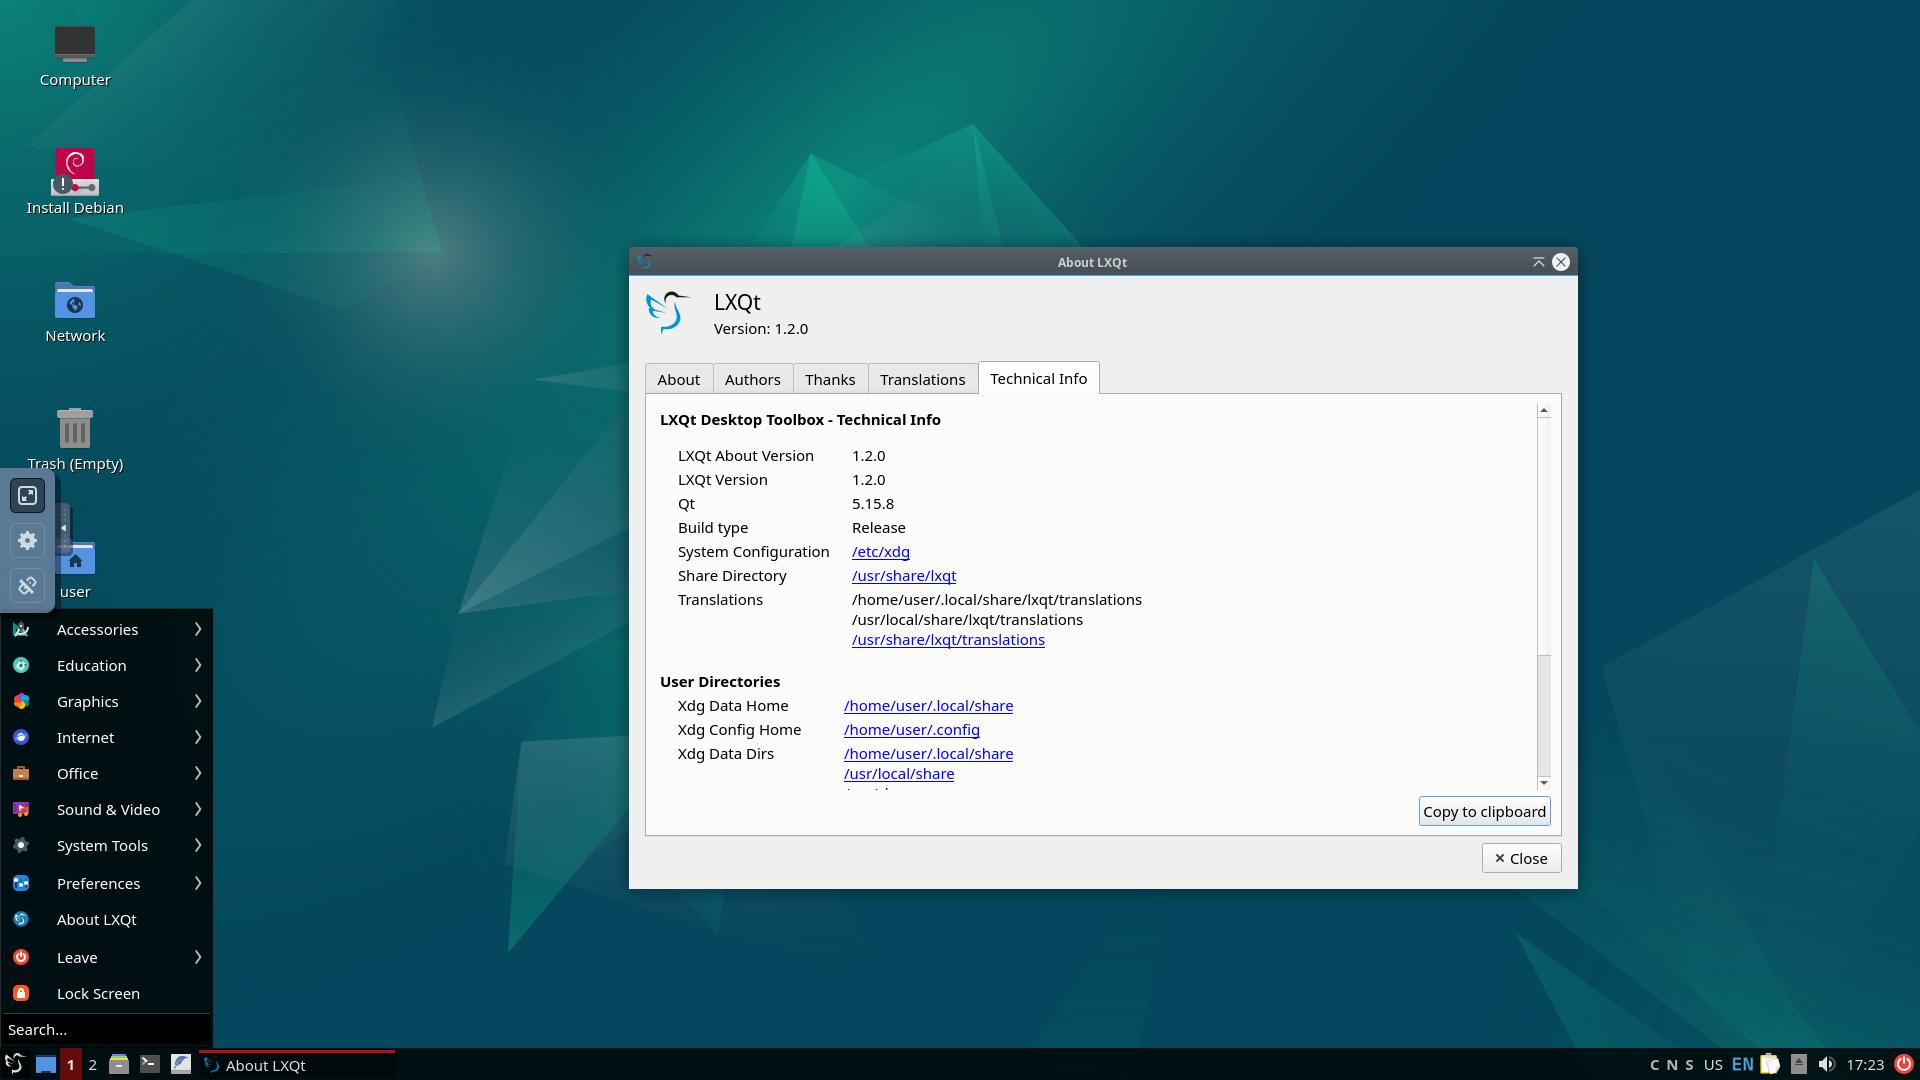Click the red power button in panel
The image size is (1920, 1080).
coord(1904,1065)
